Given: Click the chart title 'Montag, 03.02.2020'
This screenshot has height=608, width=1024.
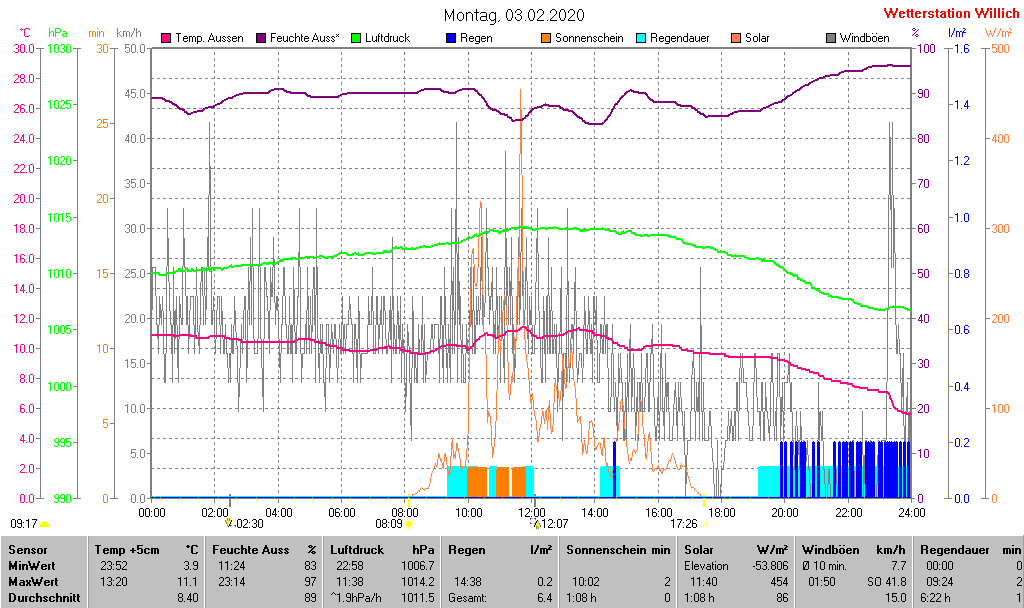Looking at the screenshot, I should point(513,15).
